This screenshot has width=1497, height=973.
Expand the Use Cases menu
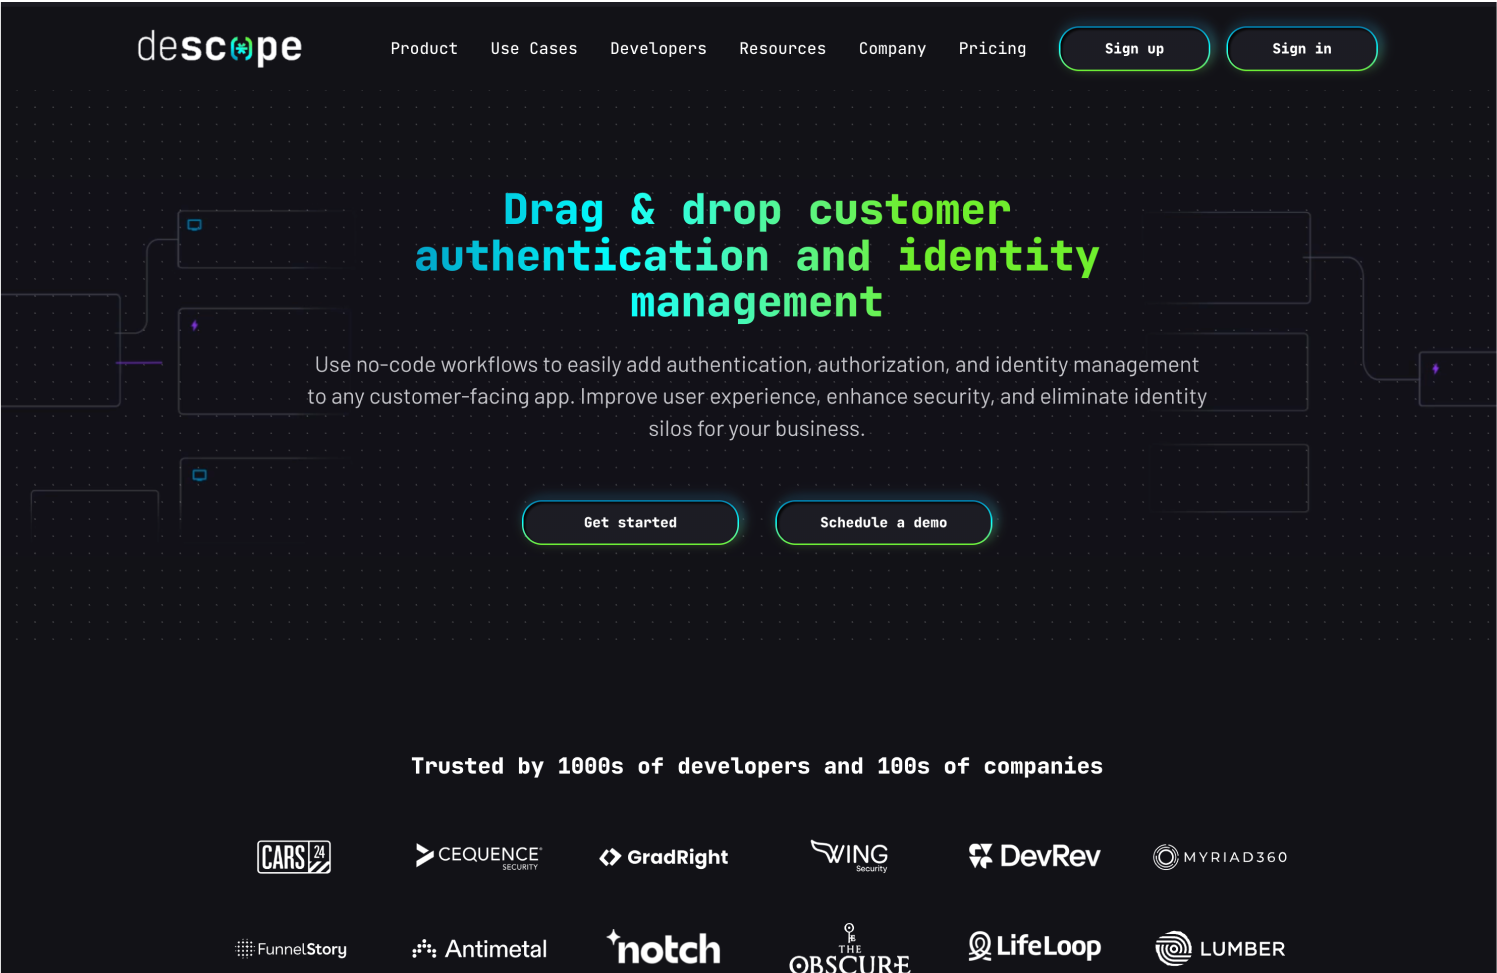pos(534,48)
